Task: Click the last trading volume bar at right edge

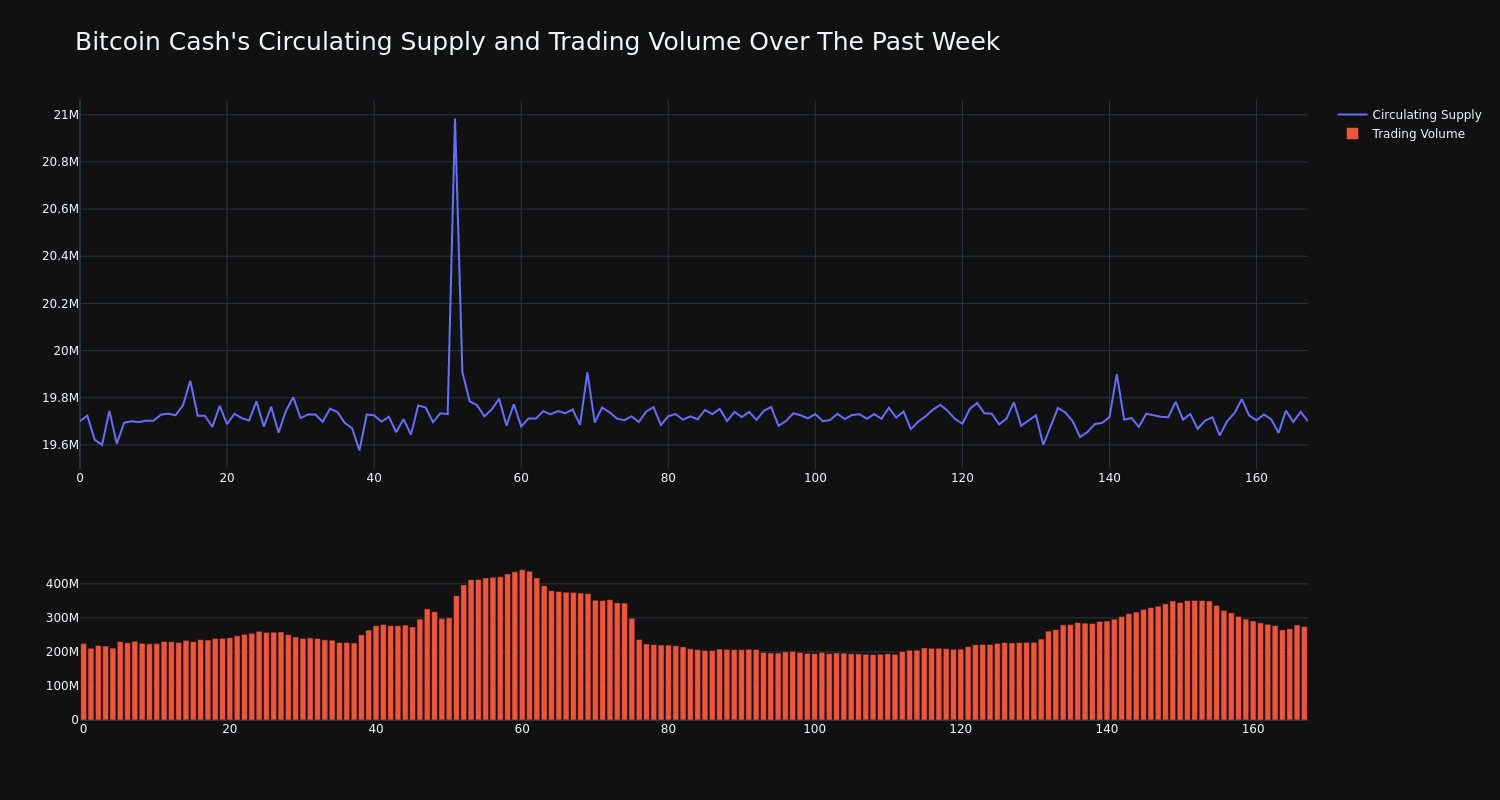Action: [1304, 673]
